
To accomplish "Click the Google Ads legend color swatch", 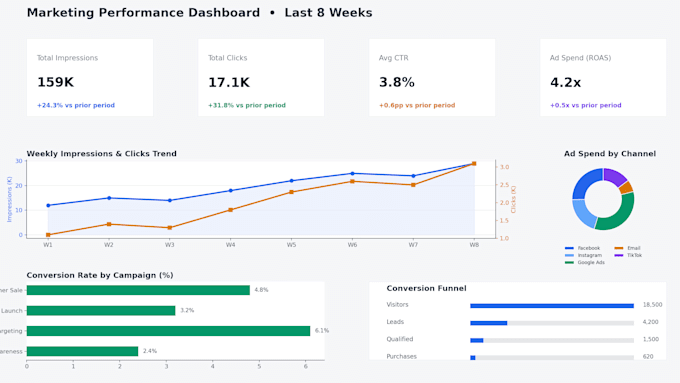I will [x=569, y=262].
